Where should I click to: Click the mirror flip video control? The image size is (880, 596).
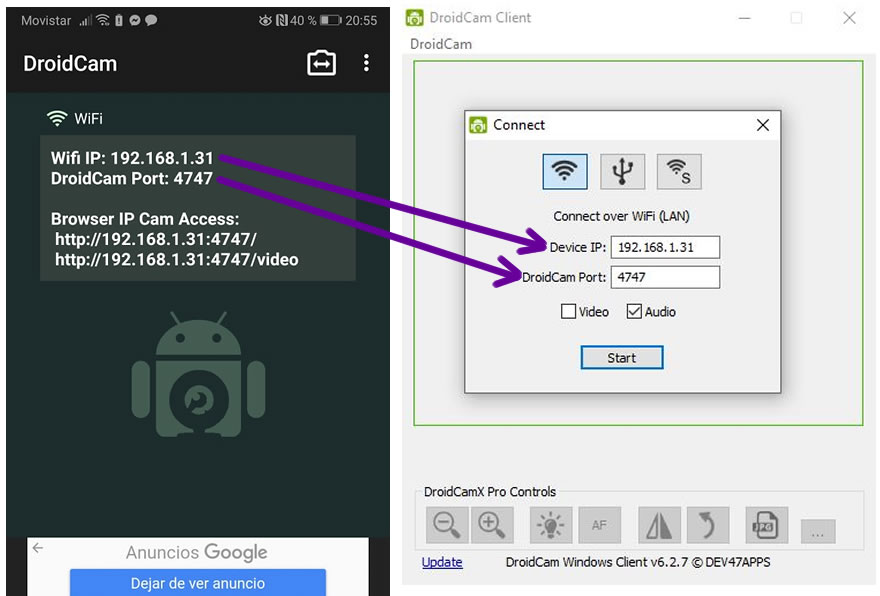(659, 525)
